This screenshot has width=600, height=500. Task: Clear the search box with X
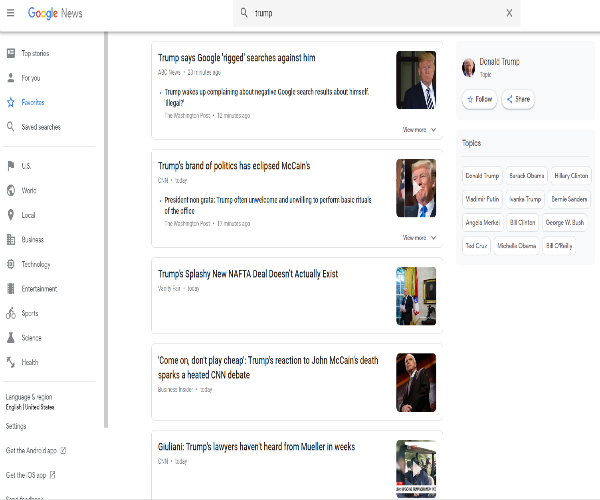click(x=509, y=13)
